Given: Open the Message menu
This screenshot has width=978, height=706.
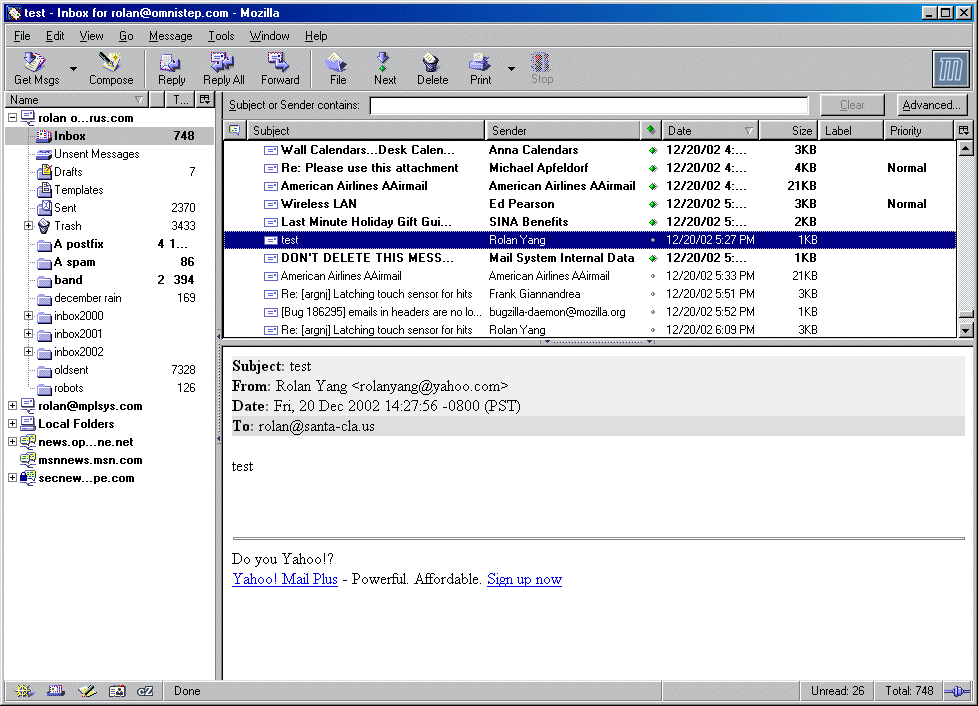Looking at the screenshot, I should [170, 36].
